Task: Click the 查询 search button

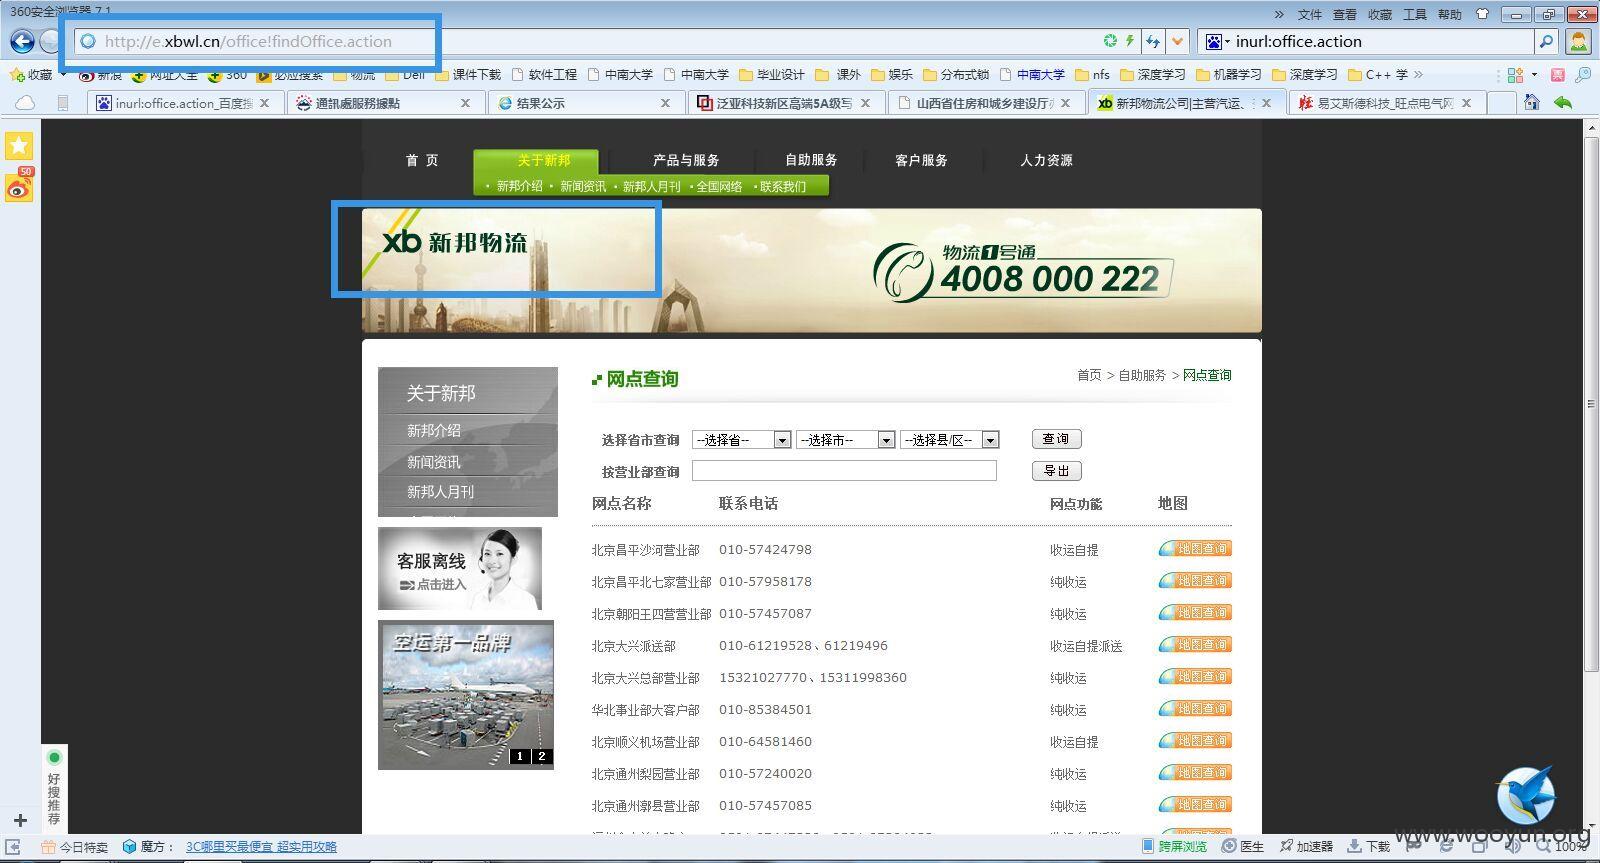Action: click(x=1056, y=439)
